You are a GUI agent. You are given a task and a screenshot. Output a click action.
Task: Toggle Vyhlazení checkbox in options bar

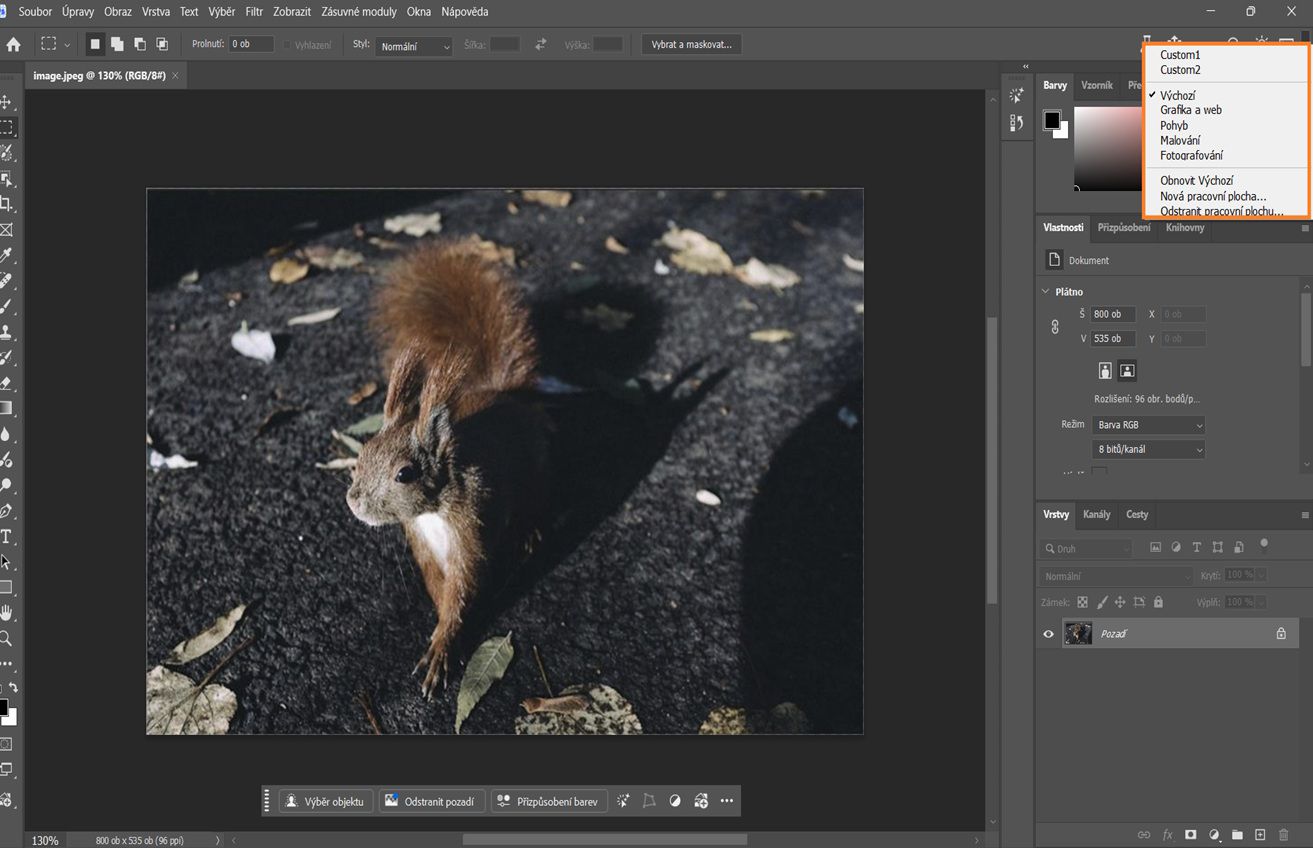click(x=287, y=44)
